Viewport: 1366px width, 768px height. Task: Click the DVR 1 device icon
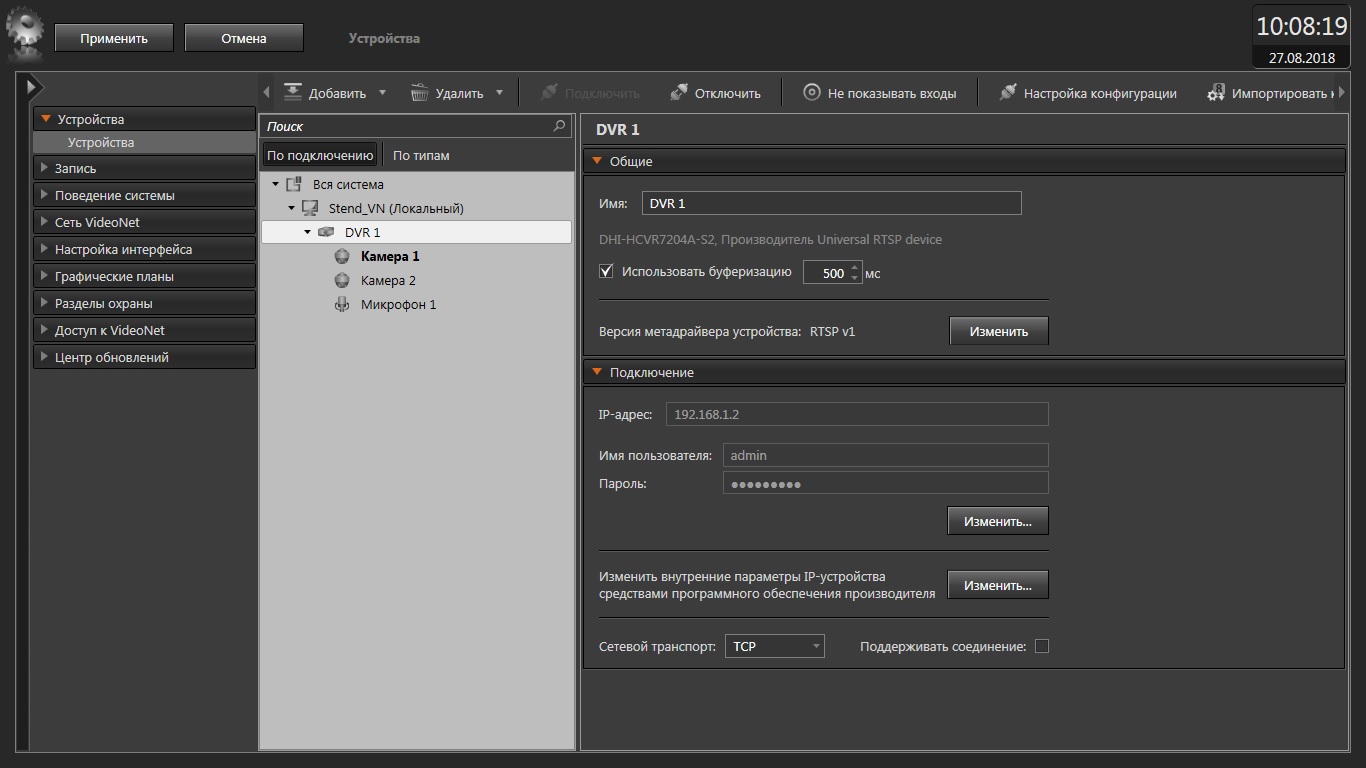pos(326,232)
